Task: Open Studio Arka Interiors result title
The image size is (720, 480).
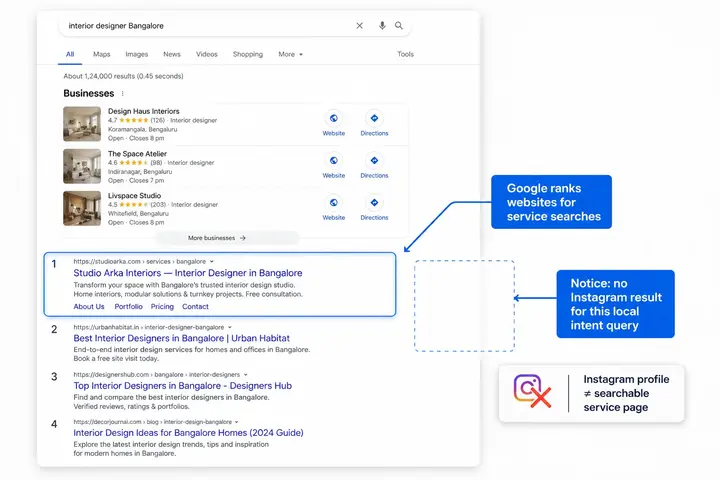Action: 188,273
